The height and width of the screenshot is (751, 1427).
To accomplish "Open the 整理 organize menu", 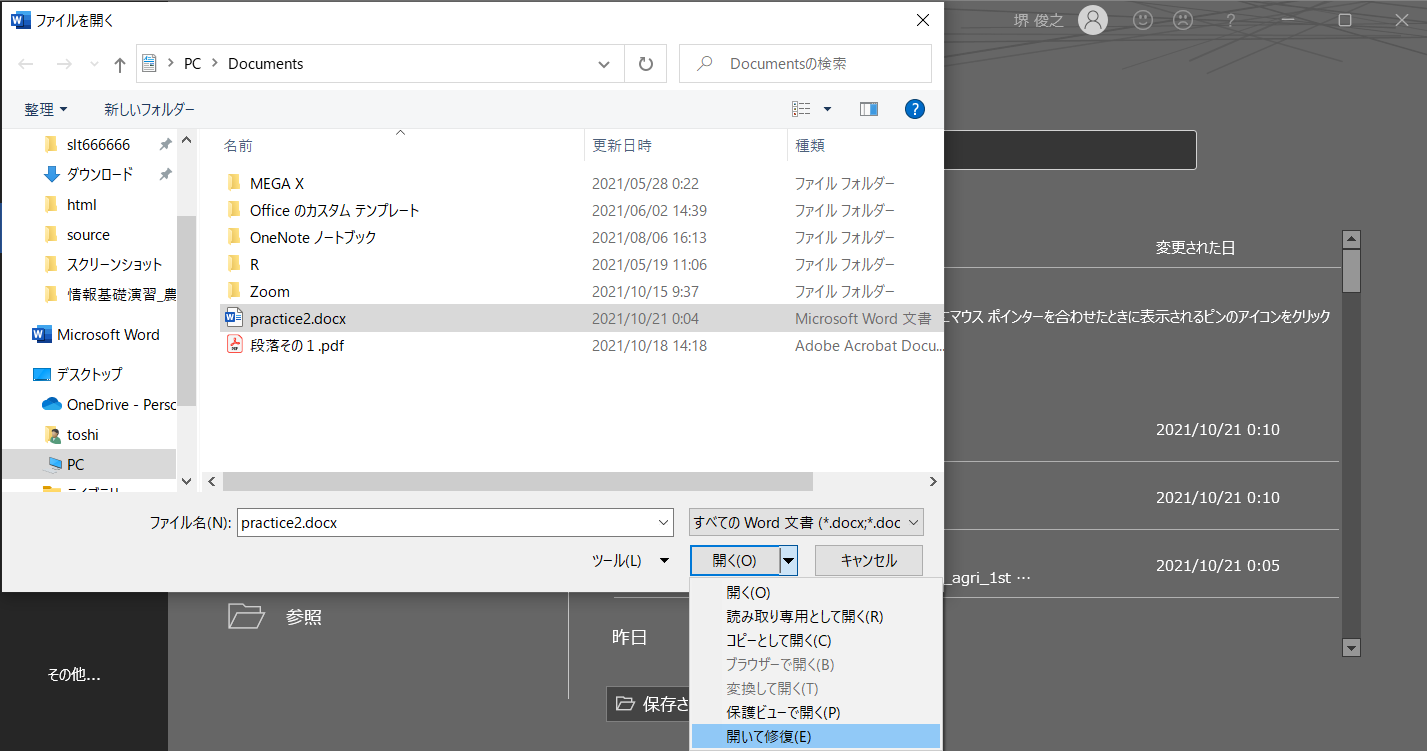I will click(x=46, y=109).
